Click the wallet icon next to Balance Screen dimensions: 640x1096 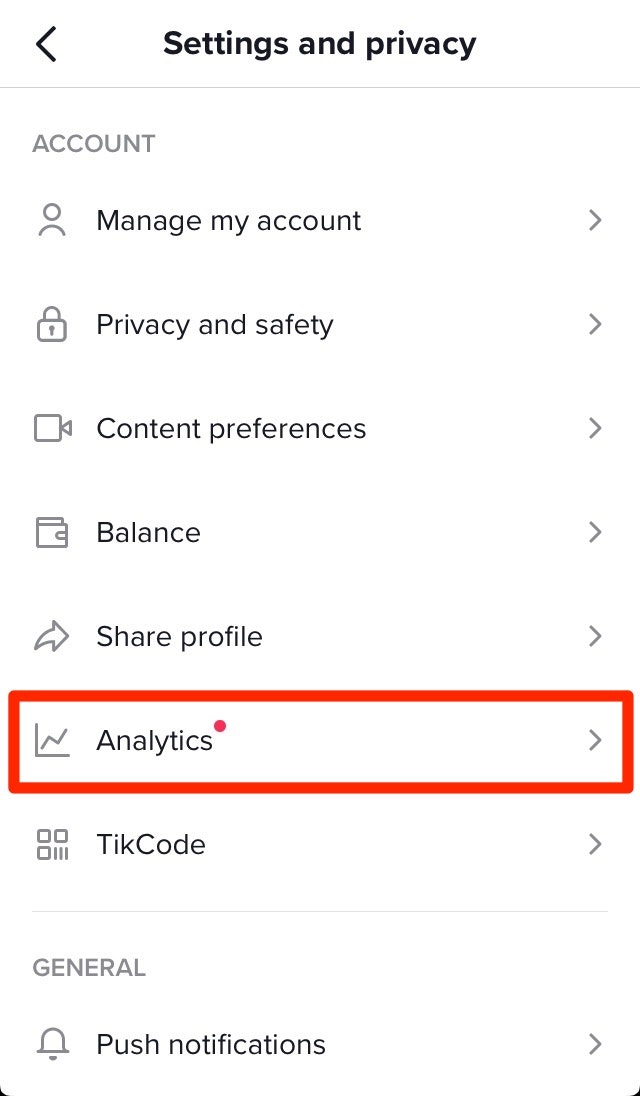point(52,532)
